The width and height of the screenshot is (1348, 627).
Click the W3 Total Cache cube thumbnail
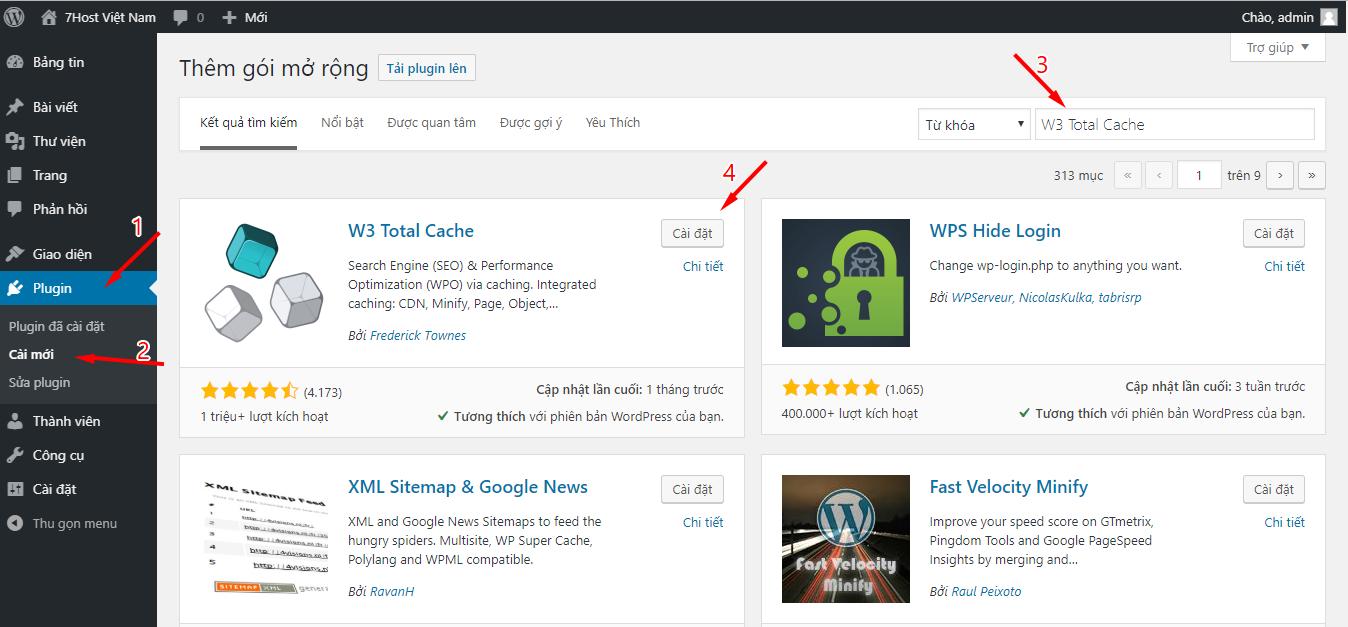click(264, 283)
